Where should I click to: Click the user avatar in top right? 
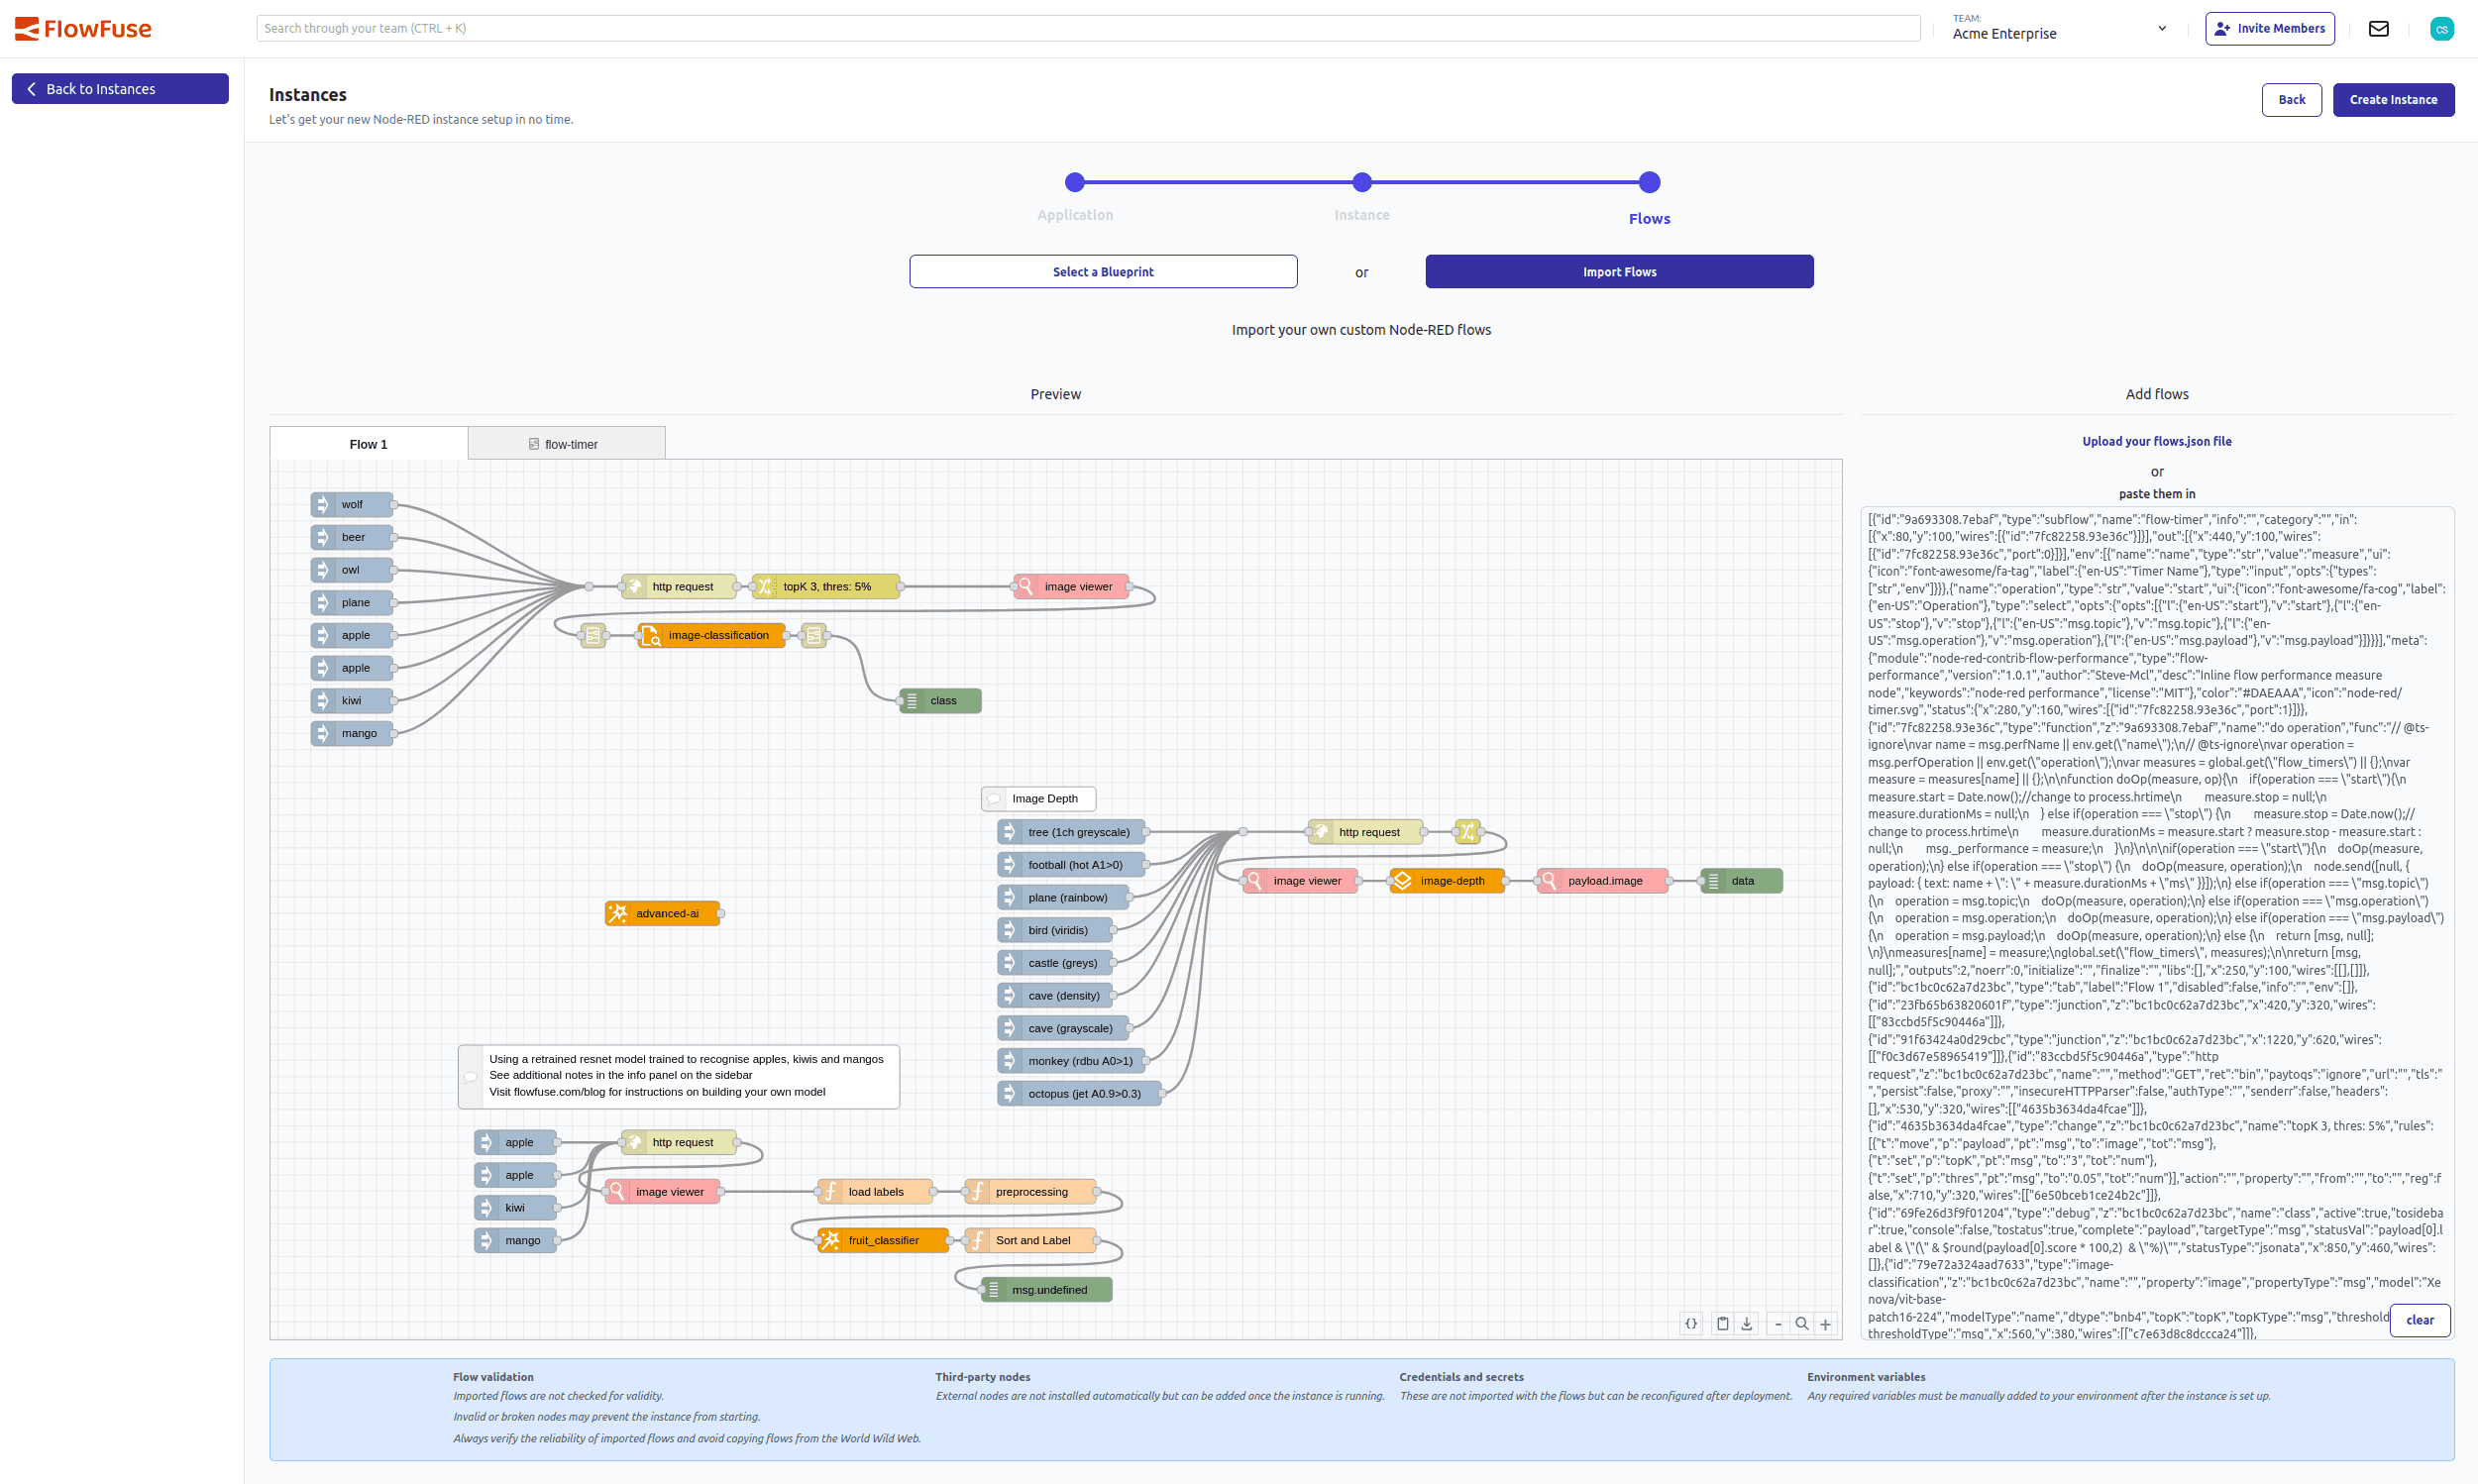tap(2442, 28)
